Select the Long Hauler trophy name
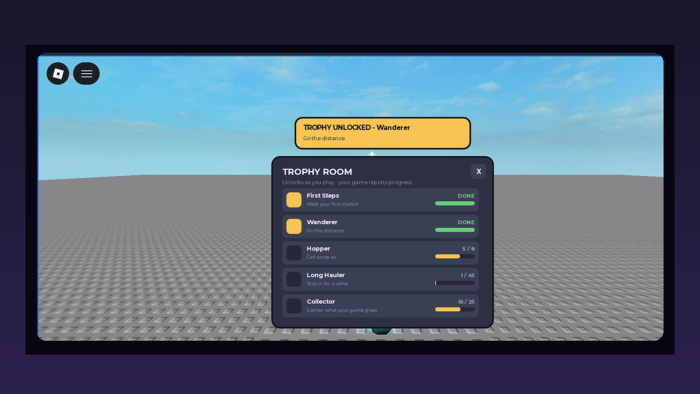Viewport: 700px width, 394px height. pos(325,275)
